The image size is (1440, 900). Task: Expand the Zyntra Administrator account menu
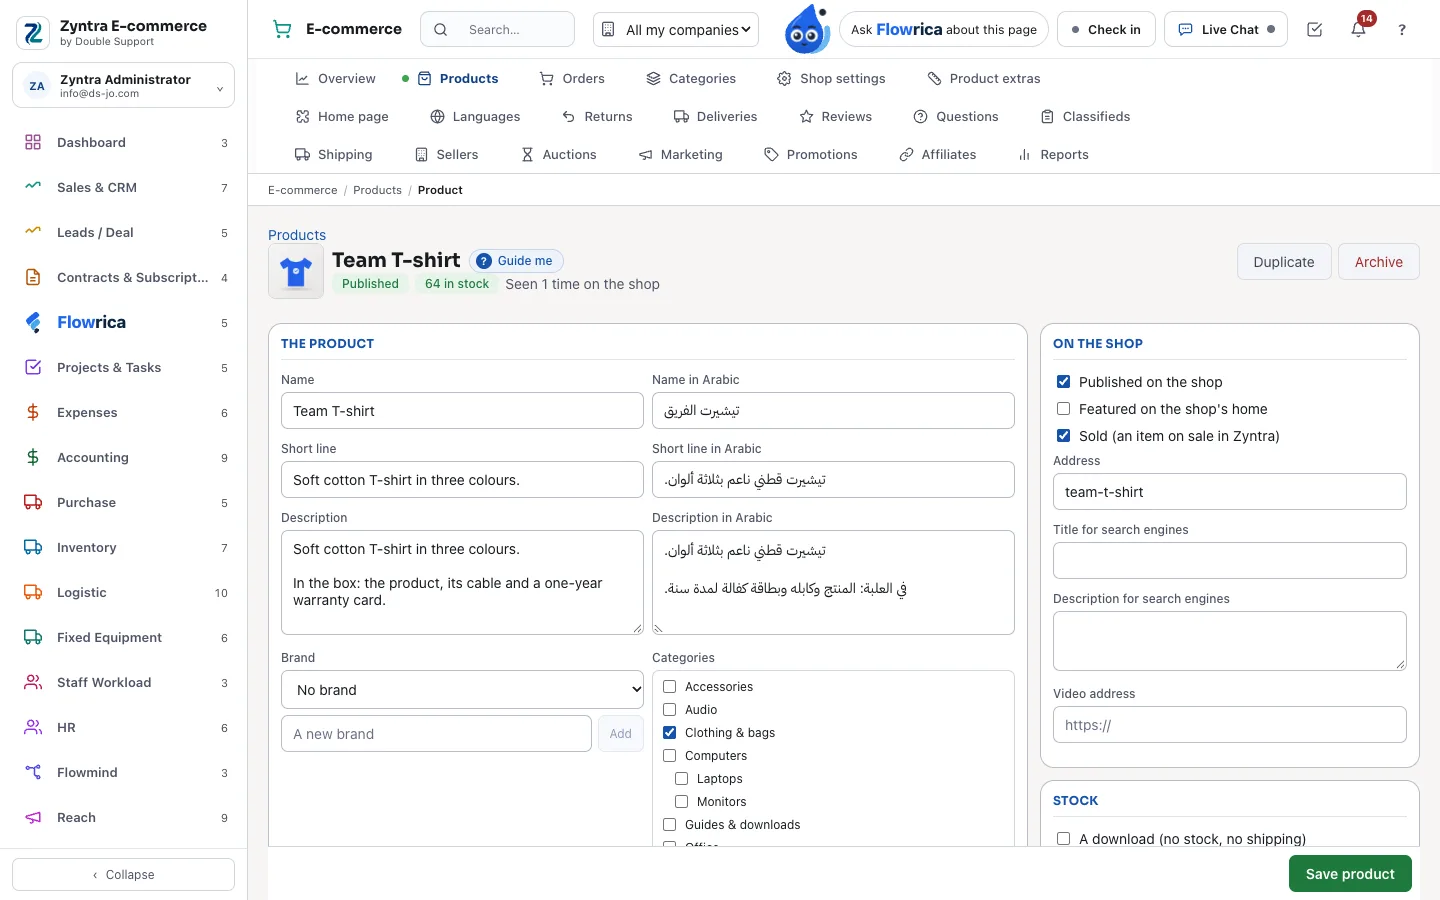point(123,86)
